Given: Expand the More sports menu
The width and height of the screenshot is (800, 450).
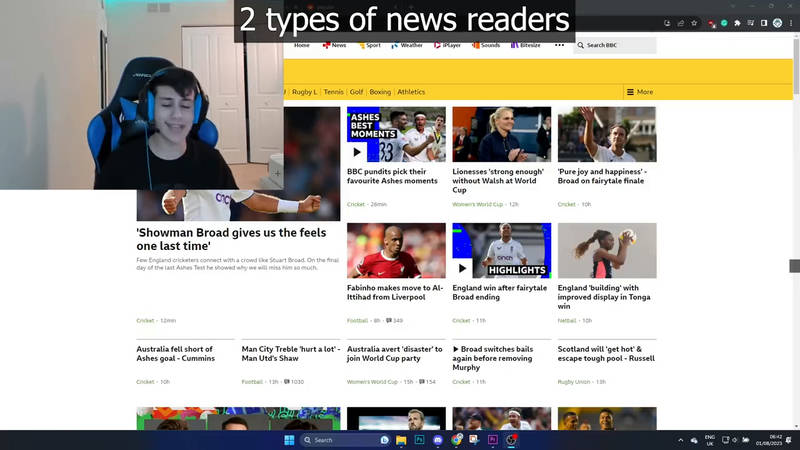Looking at the screenshot, I should point(640,92).
